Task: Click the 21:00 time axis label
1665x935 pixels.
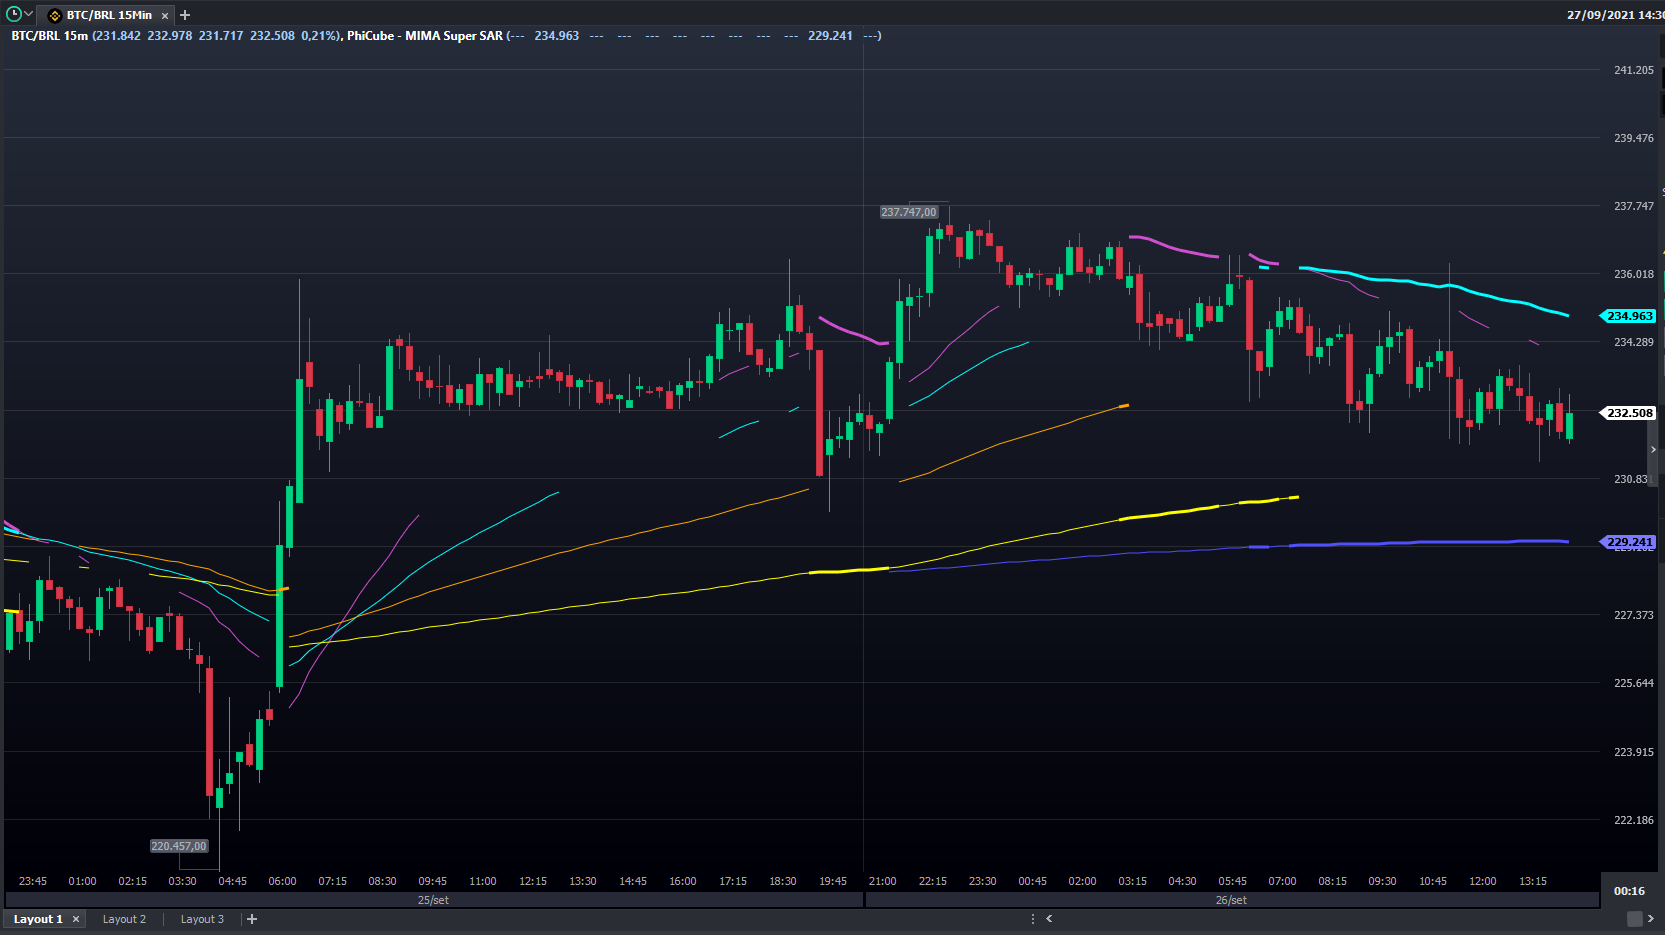Action: (882, 881)
